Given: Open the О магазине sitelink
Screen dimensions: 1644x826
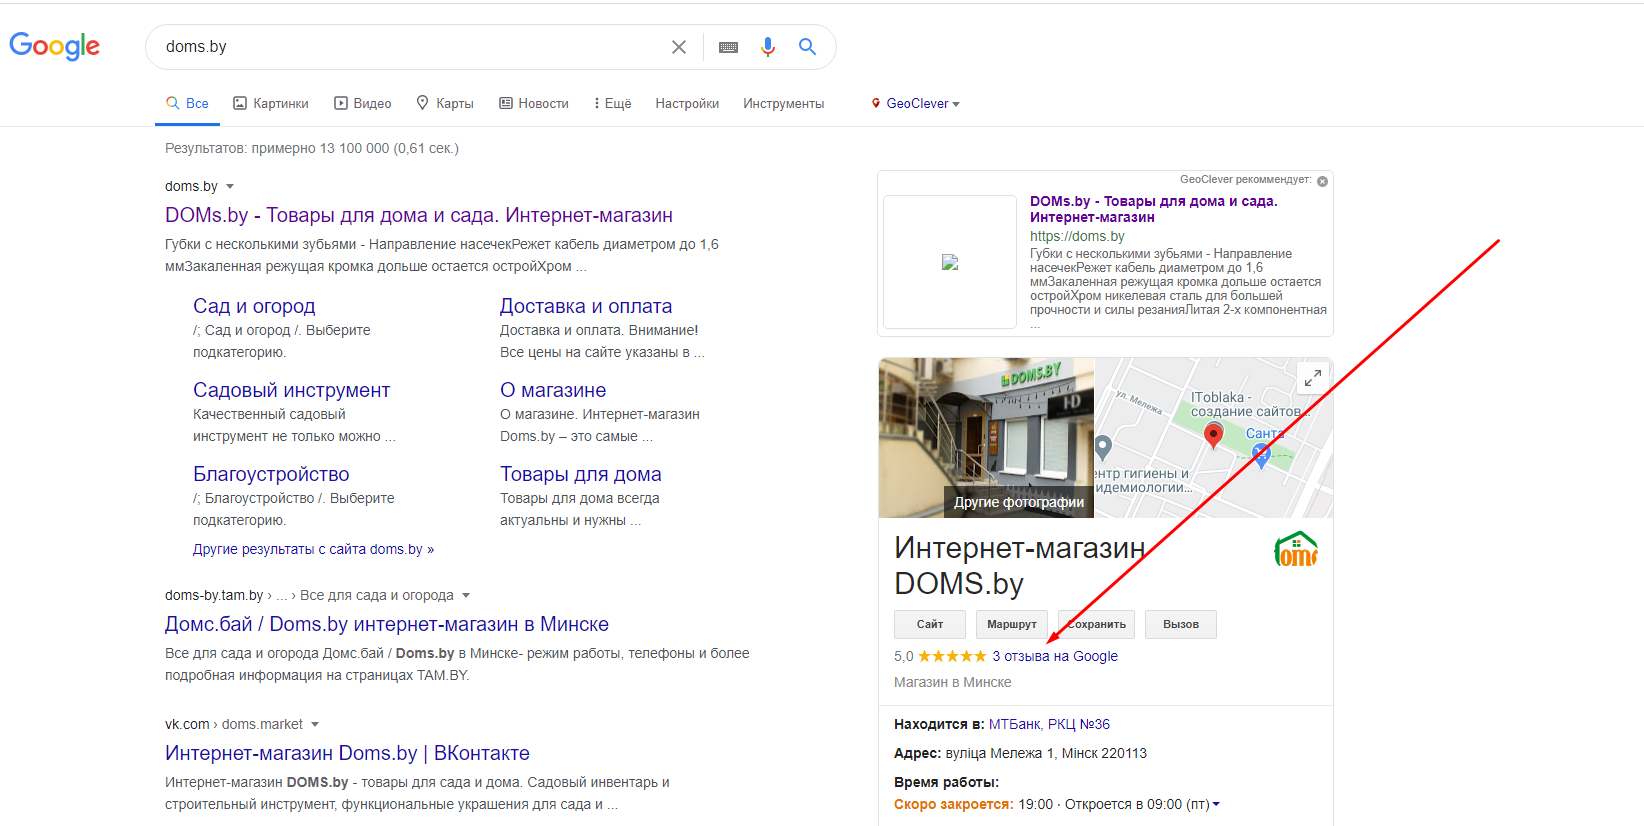Looking at the screenshot, I should [553, 390].
